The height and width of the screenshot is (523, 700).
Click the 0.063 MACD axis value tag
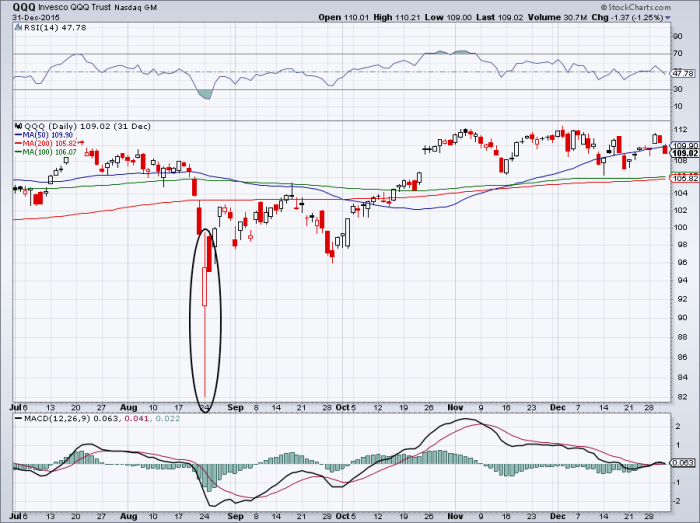pos(683,463)
